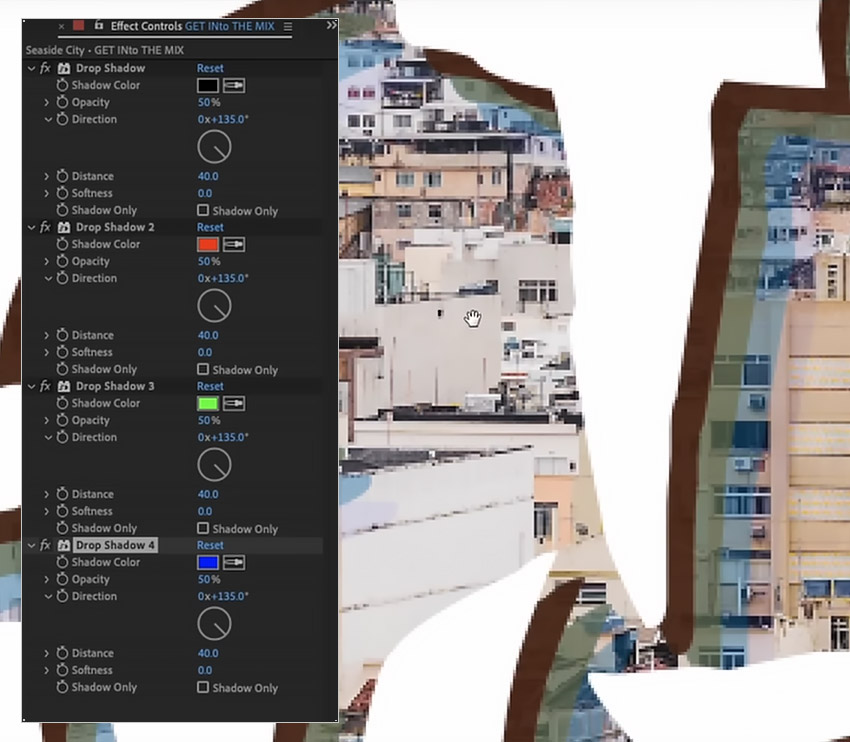This screenshot has width=850, height=742.
Task: Open the green Shadow Color swatch
Action: (x=208, y=403)
